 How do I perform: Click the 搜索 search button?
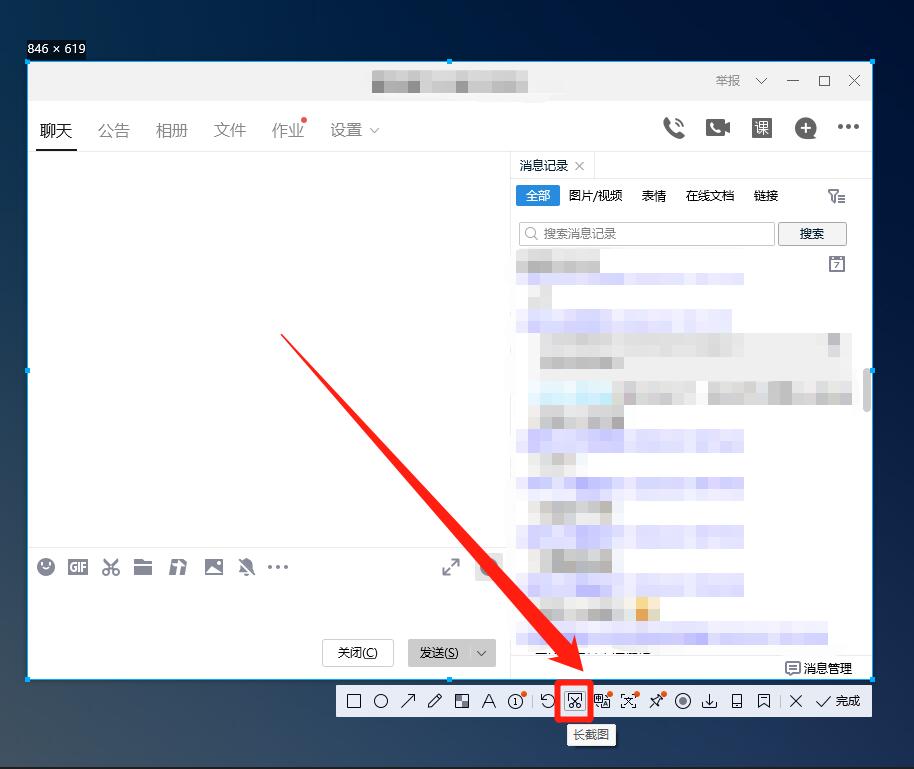click(x=812, y=233)
